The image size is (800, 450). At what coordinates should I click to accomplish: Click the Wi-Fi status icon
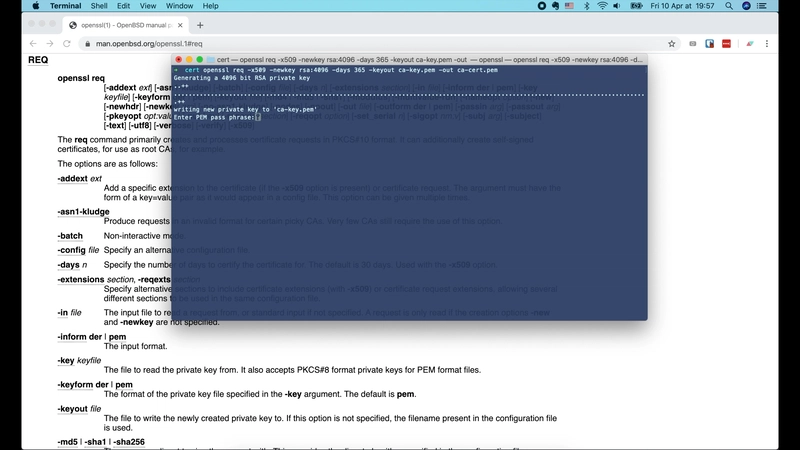[602, 6]
